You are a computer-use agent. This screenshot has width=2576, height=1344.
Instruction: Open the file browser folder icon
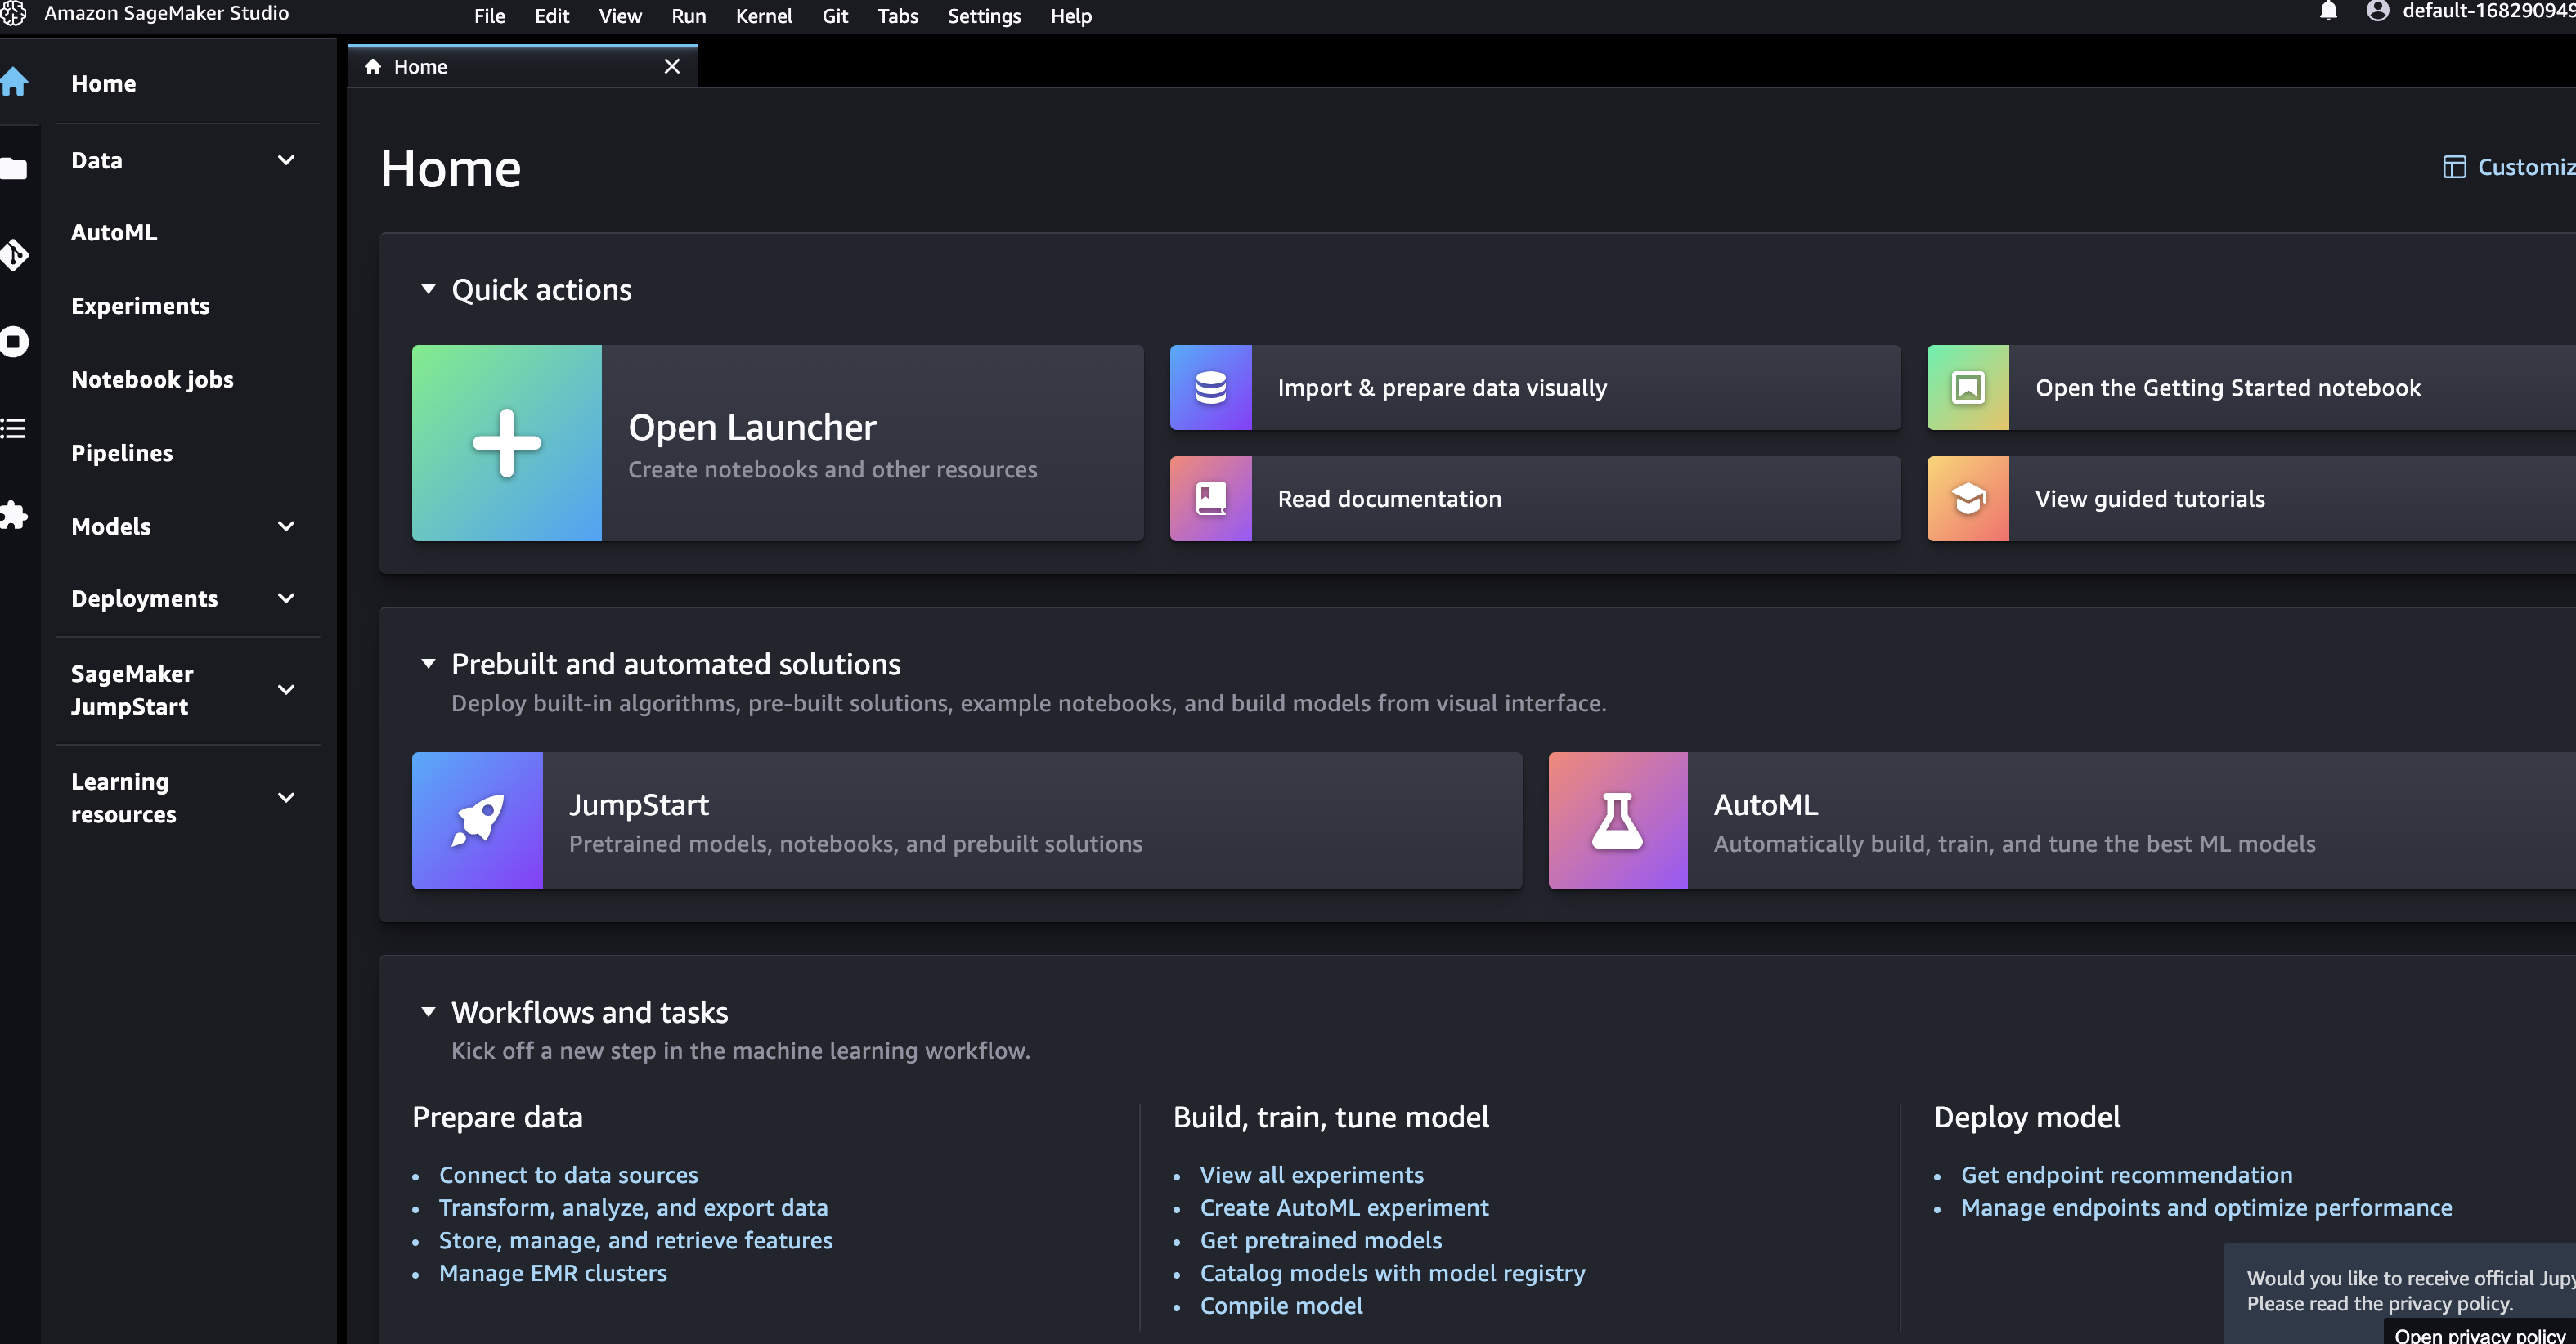(x=14, y=168)
